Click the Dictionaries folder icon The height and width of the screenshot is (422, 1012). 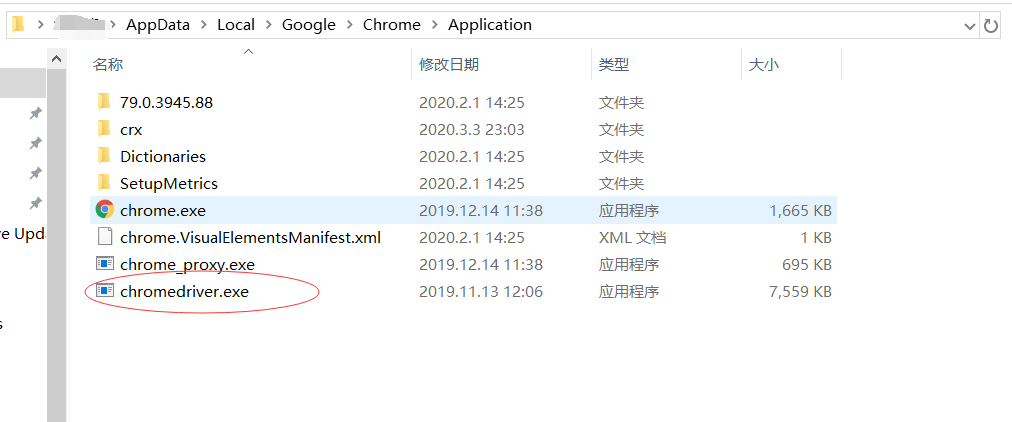click(x=105, y=156)
